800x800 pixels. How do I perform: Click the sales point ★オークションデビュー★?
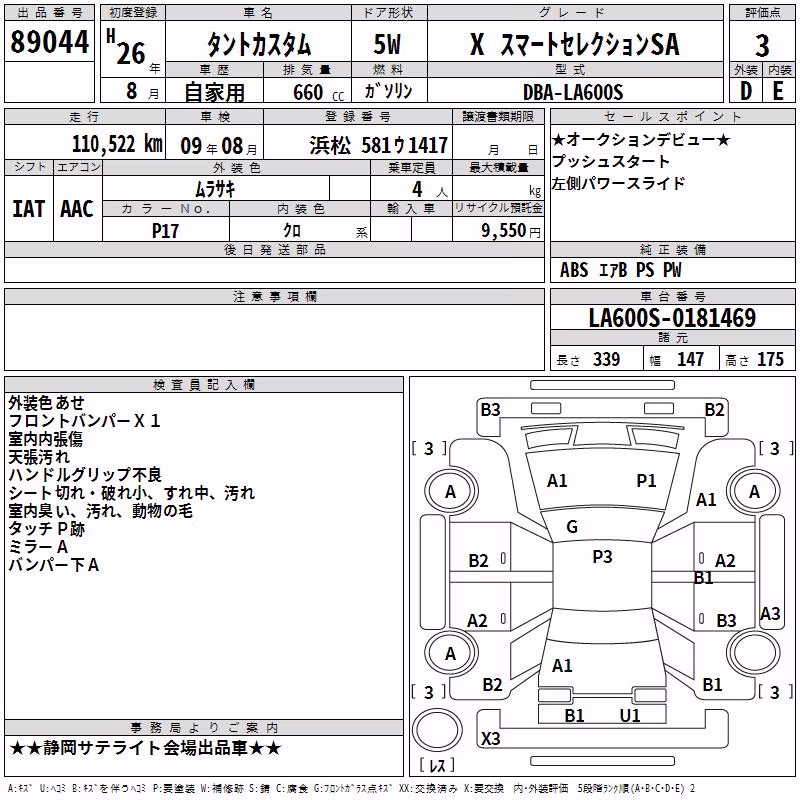(x=641, y=139)
